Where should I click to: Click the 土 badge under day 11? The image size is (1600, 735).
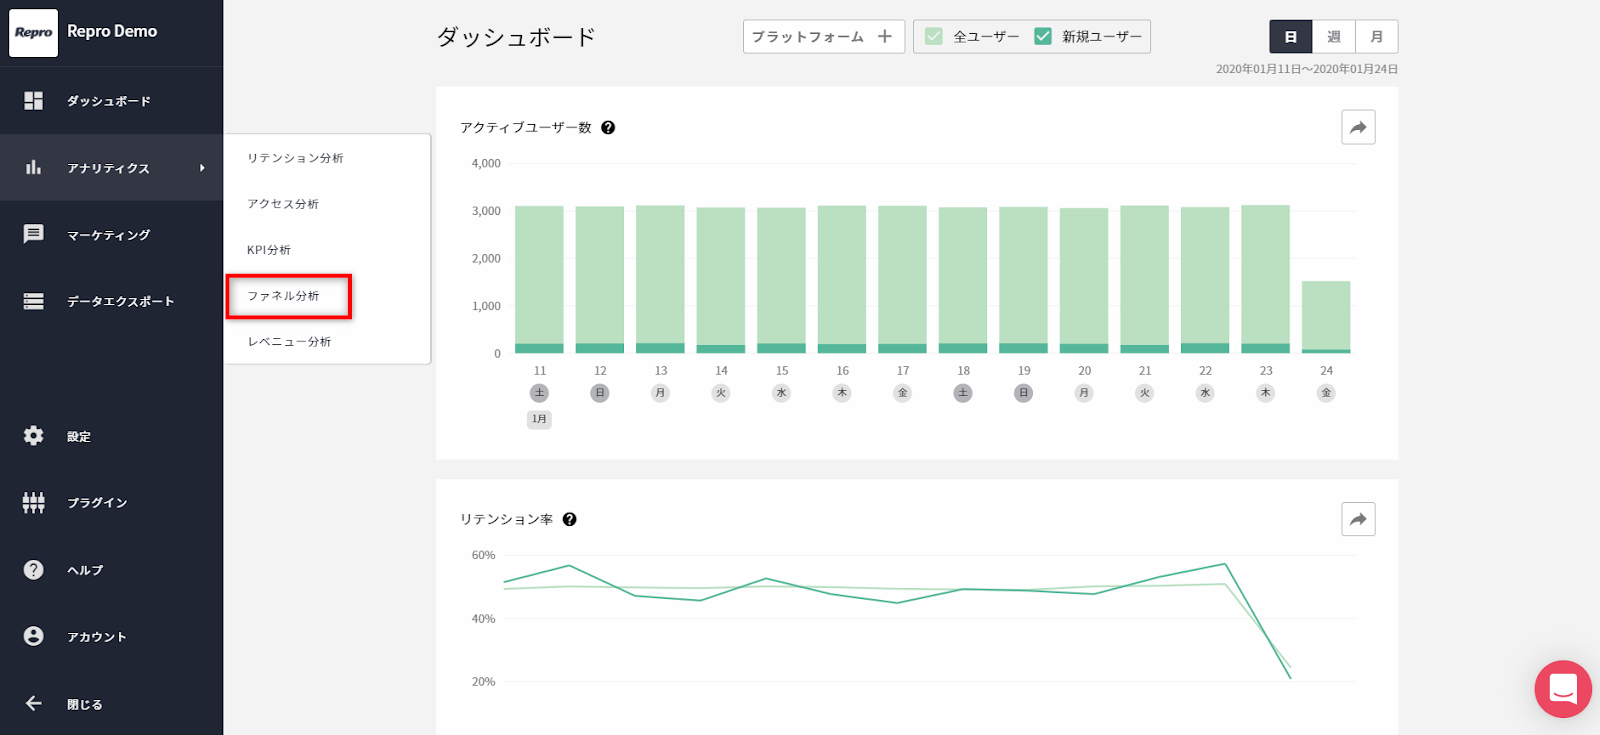(x=539, y=393)
